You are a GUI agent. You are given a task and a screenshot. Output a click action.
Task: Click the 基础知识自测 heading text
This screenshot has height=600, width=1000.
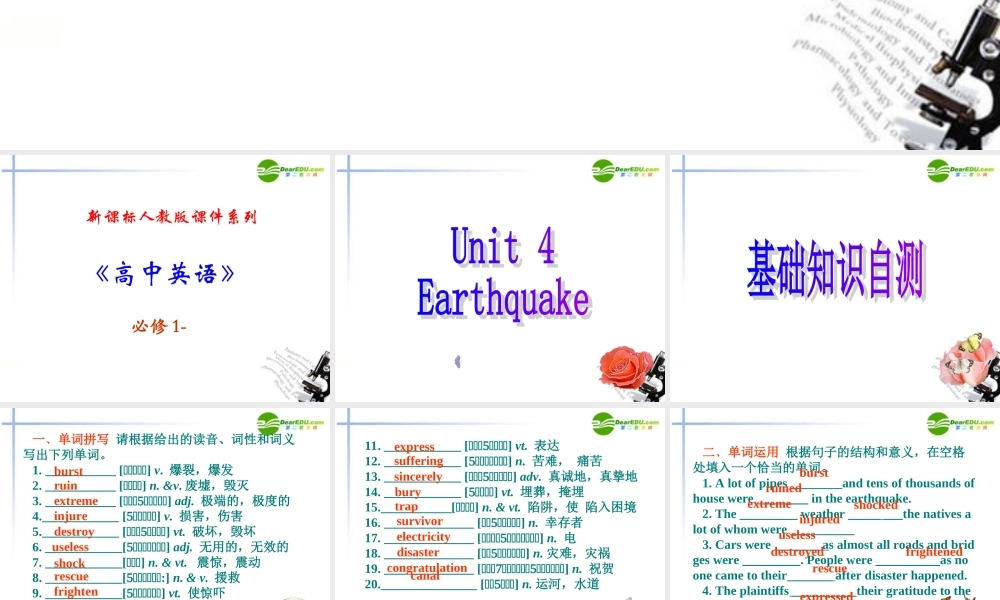point(835,269)
